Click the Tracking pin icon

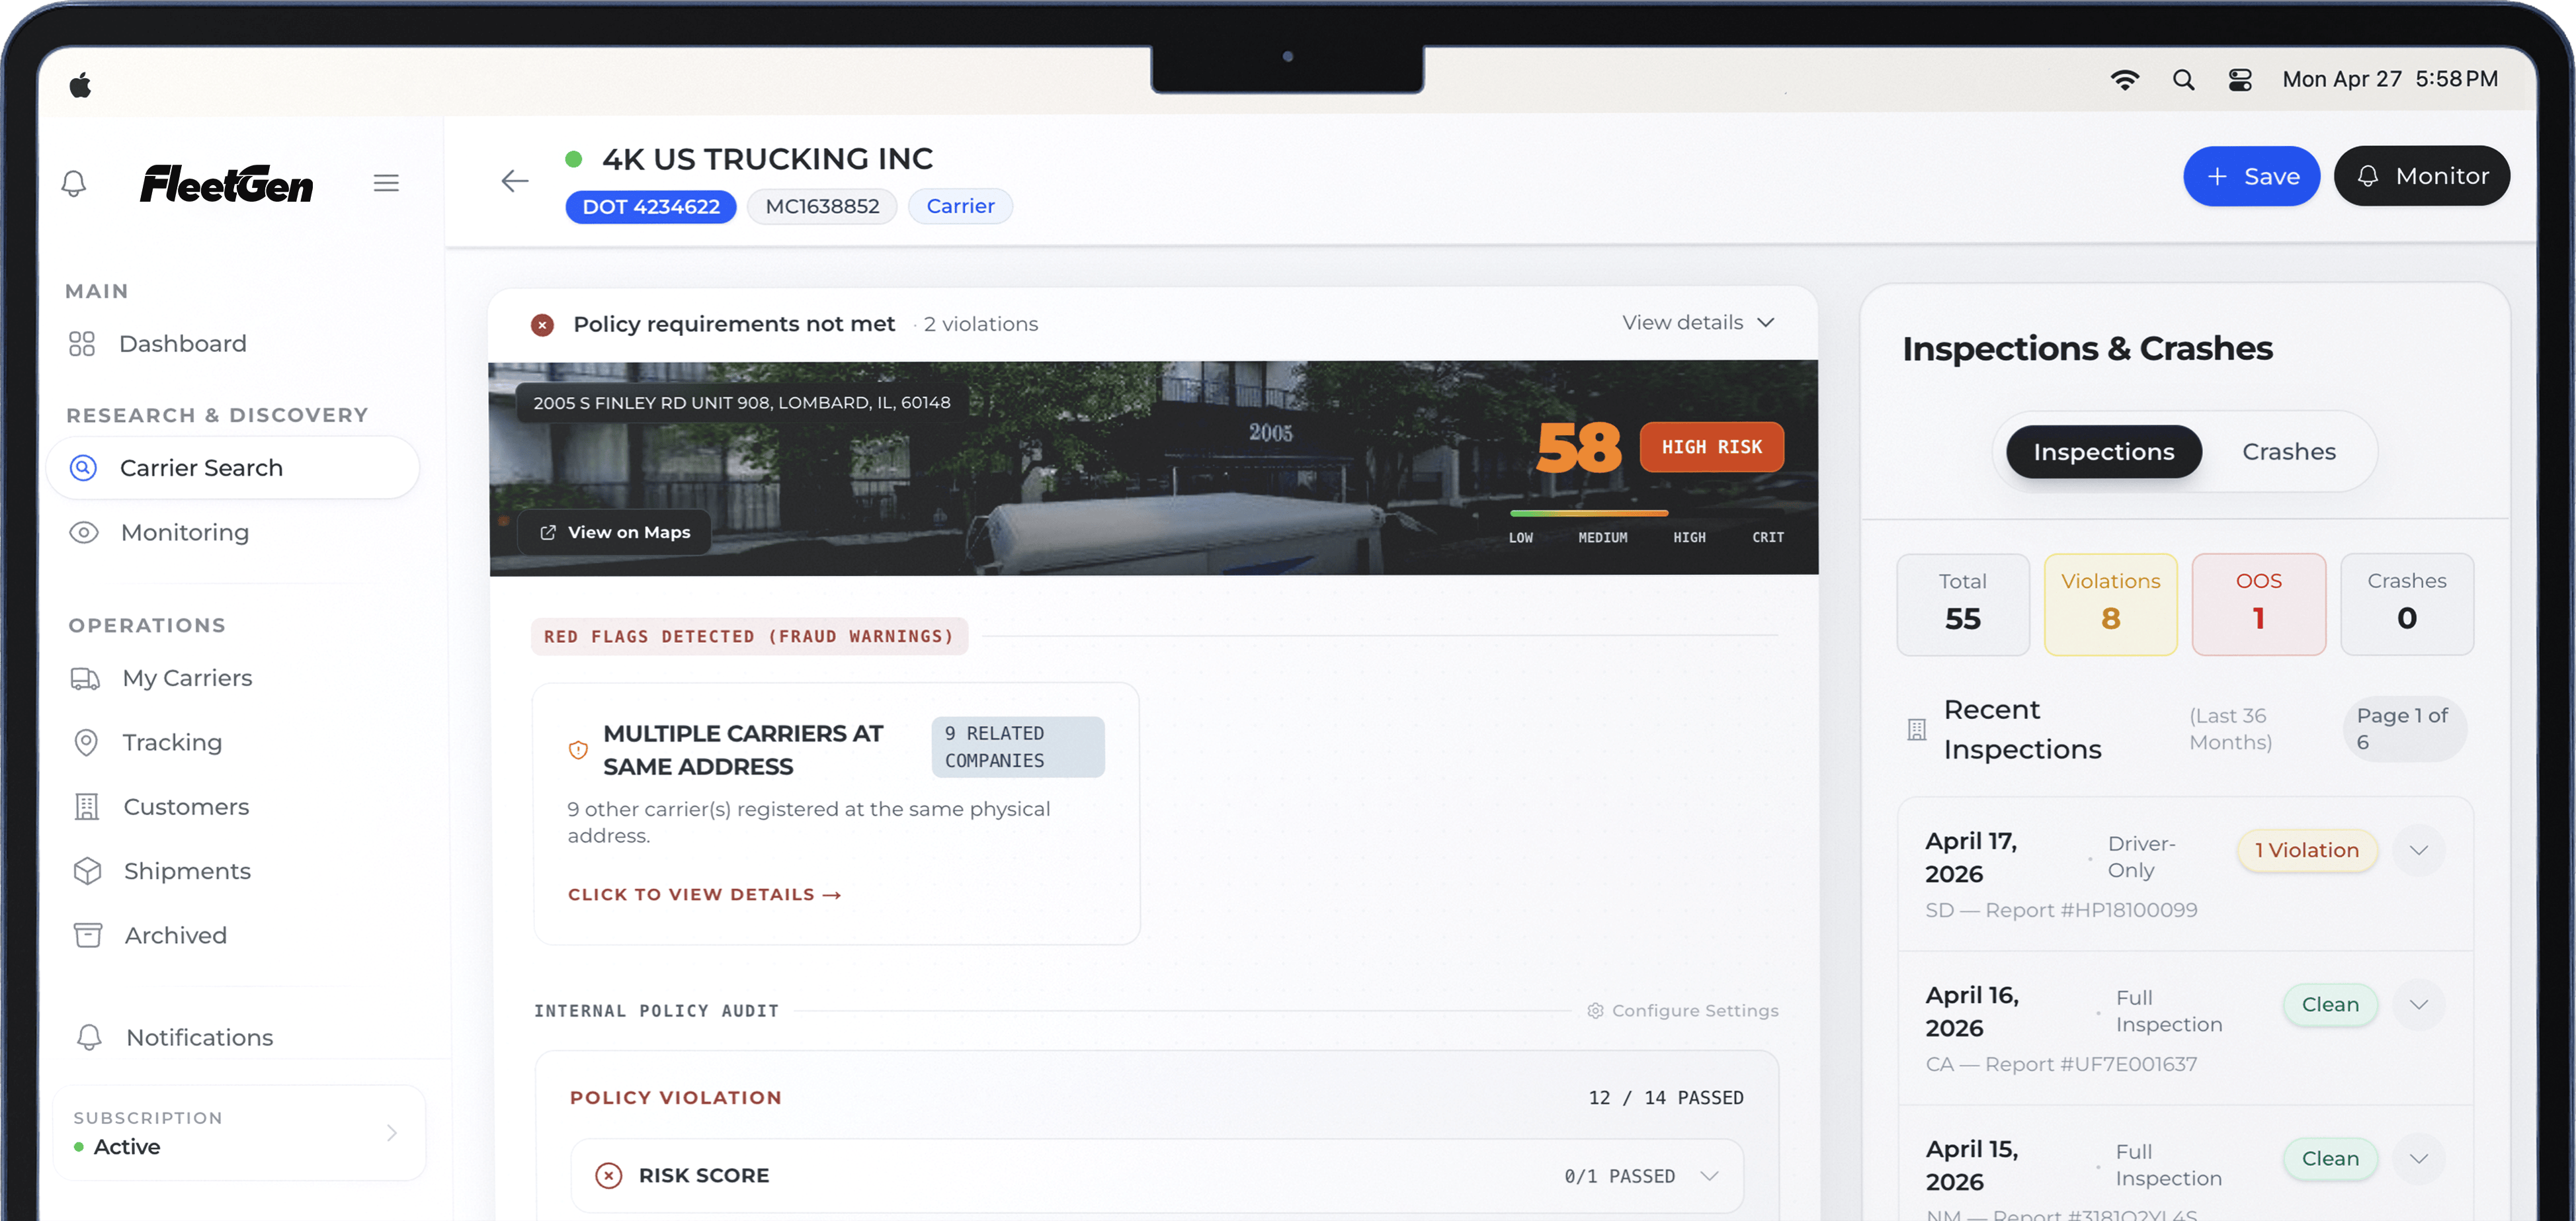click(87, 743)
